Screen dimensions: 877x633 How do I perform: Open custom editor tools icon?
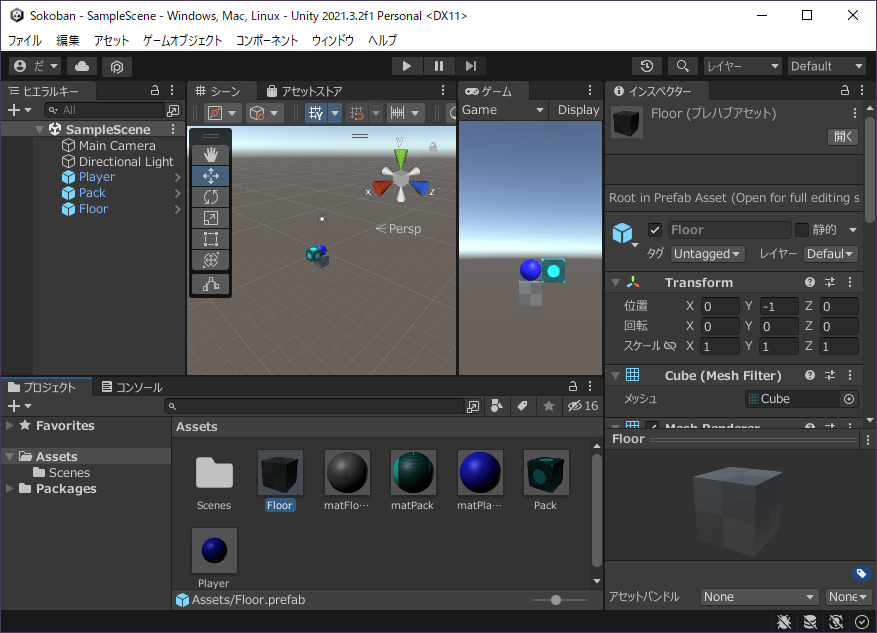tap(211, 284)
